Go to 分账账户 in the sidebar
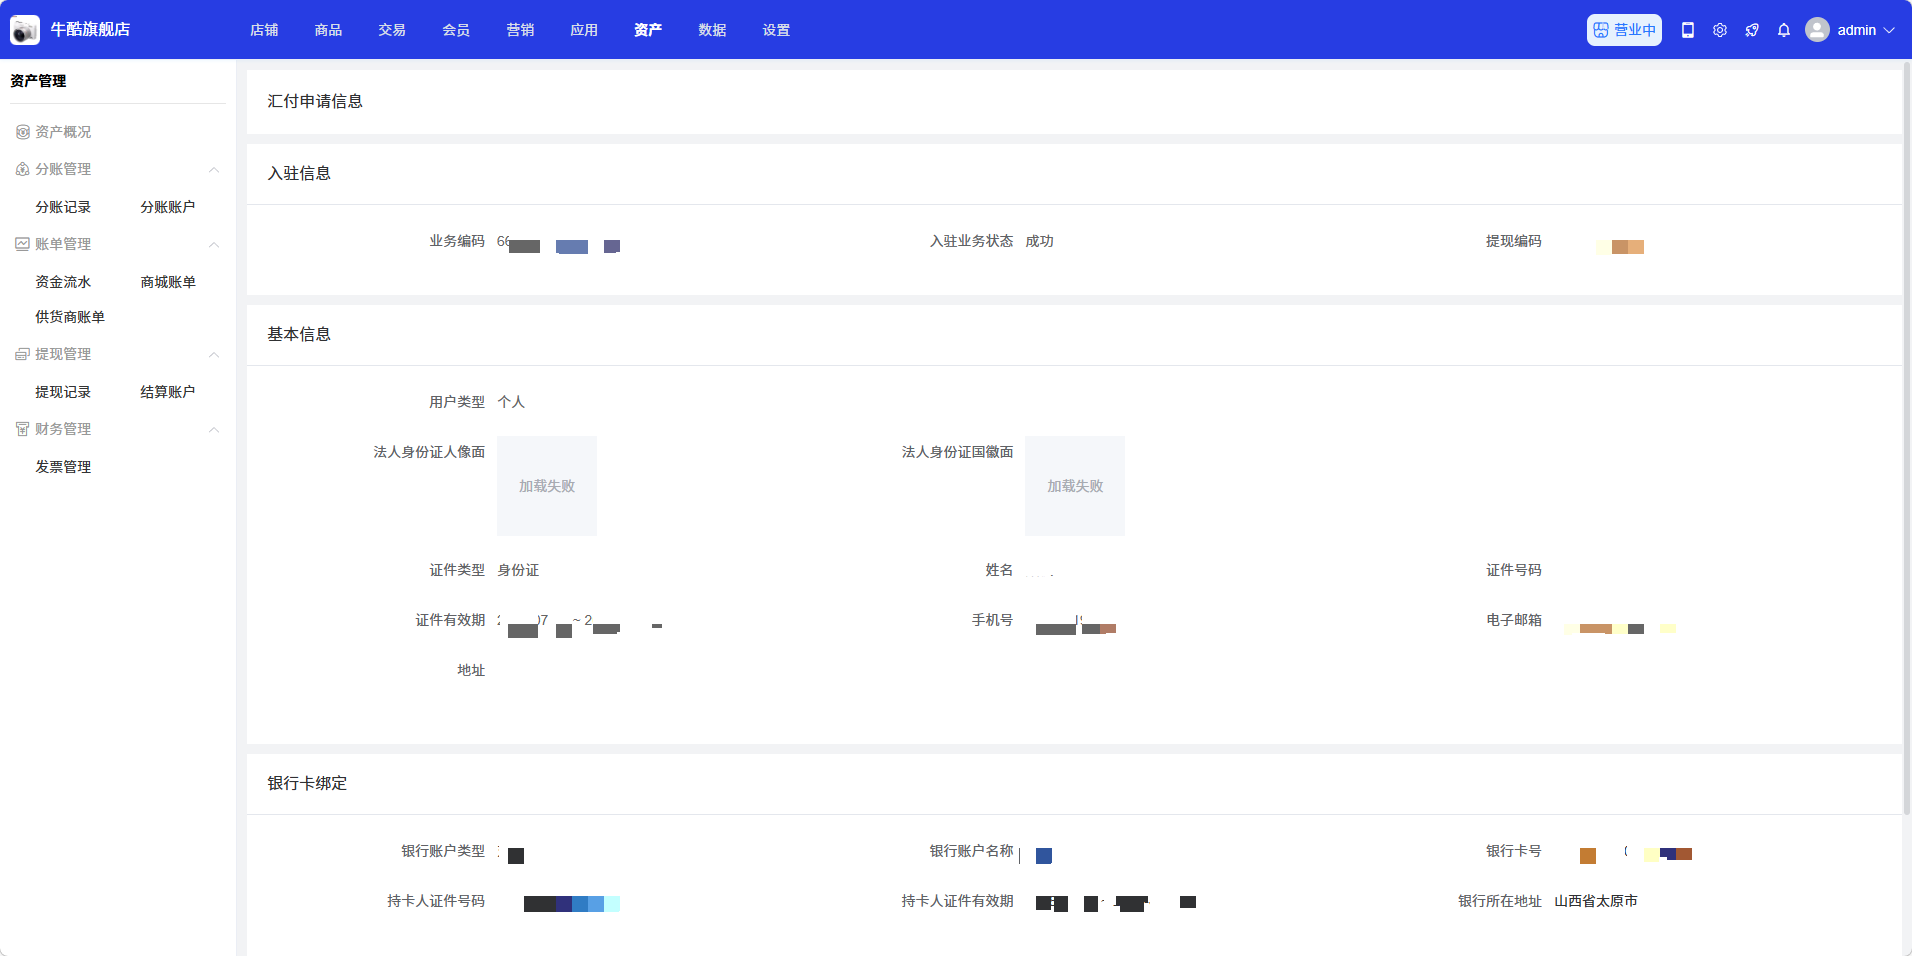The height and width of the screenshot is (956, 1912). click(168, 207)
